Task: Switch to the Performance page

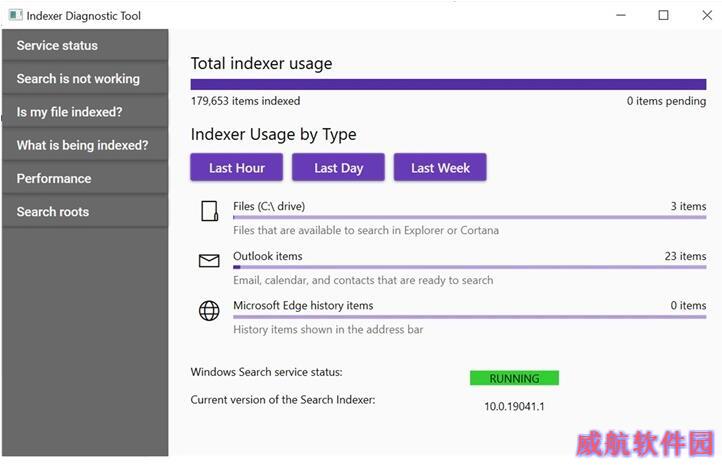Action: (85, 178)
